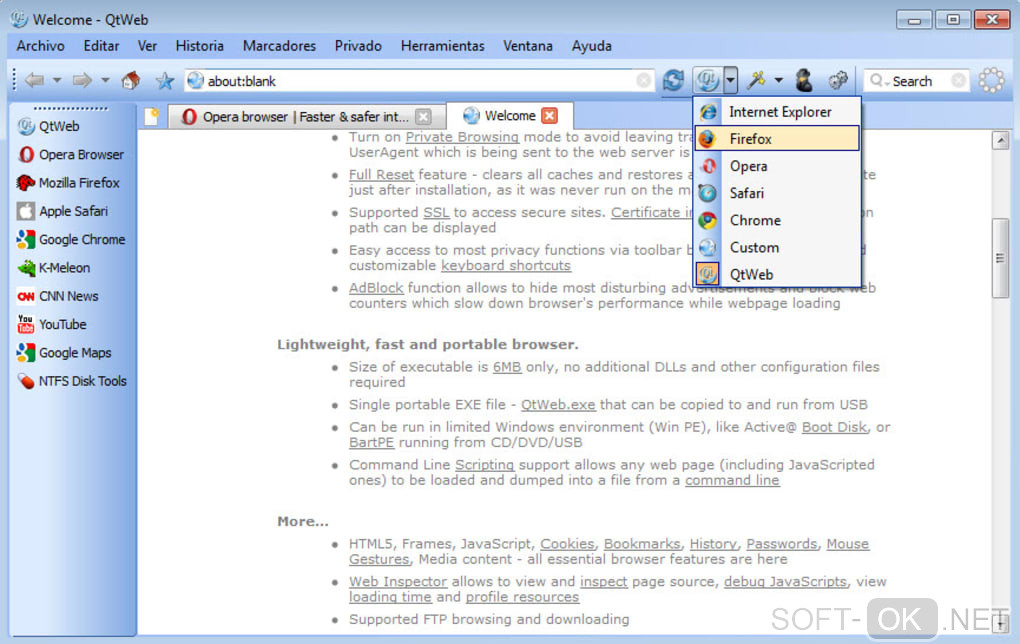The image size is (1020, 644).
Task: Pick Custom user agent option
Action: click(x=777, y=248)
